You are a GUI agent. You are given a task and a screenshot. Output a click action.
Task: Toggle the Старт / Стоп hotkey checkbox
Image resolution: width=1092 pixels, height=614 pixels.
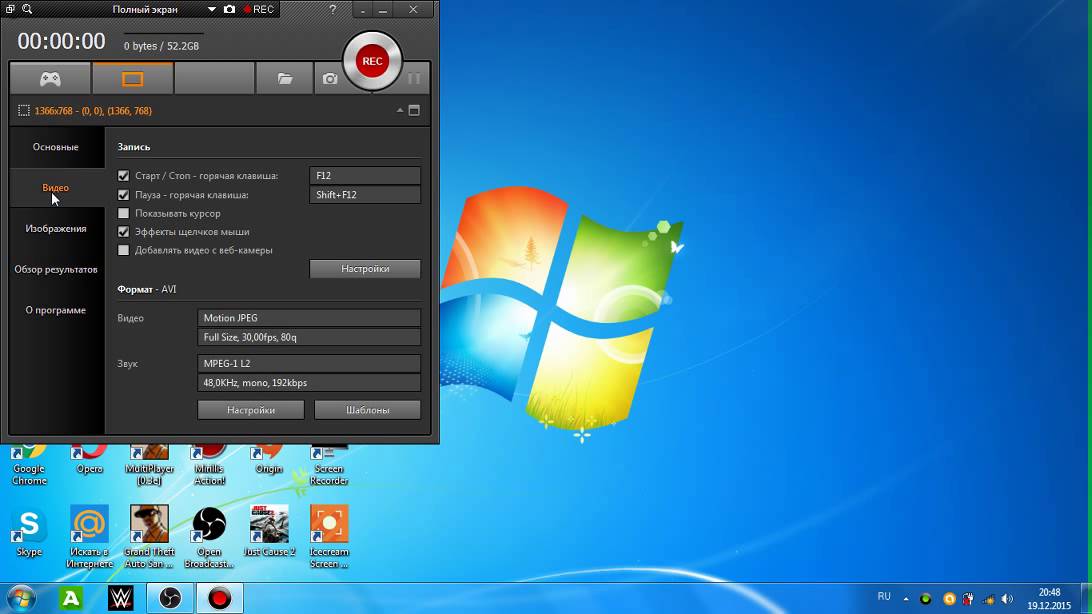click(x=123, y=175)
